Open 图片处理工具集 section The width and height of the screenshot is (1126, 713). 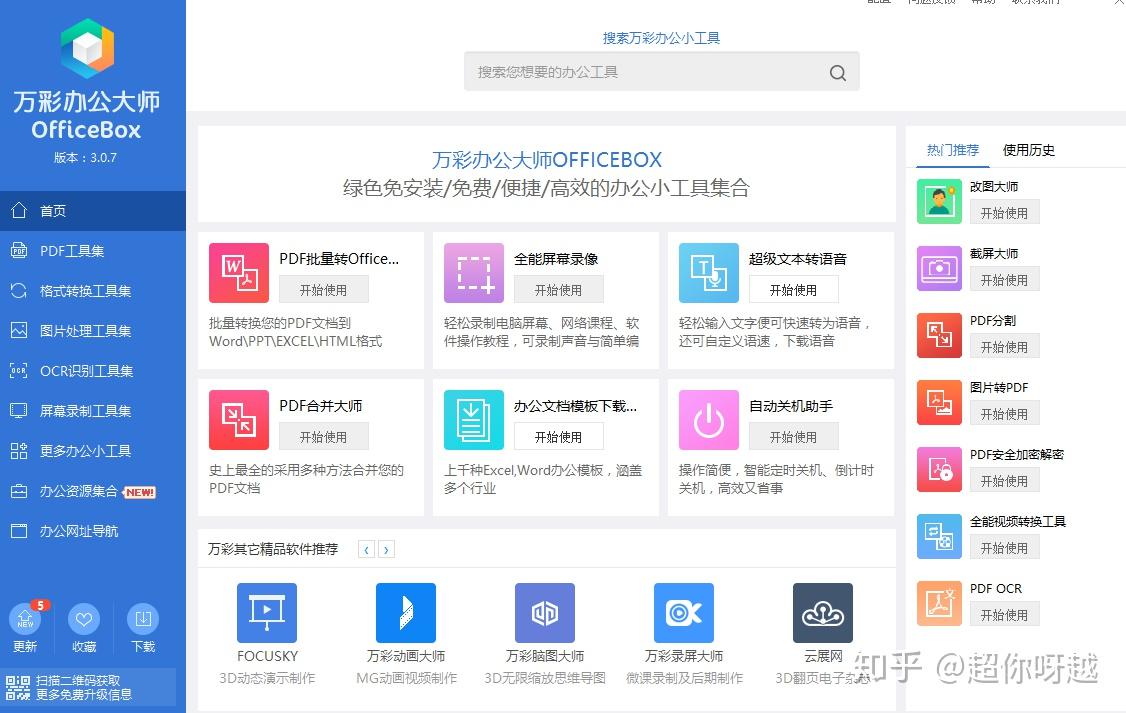(93, 331)
